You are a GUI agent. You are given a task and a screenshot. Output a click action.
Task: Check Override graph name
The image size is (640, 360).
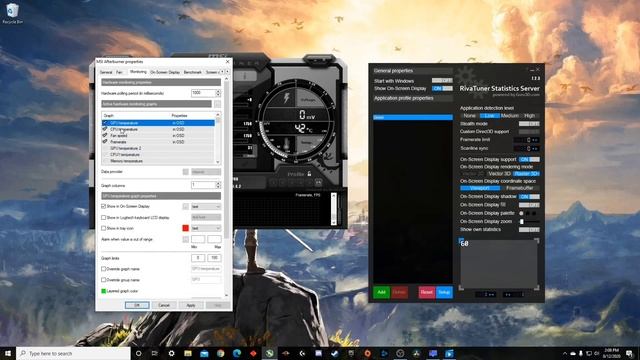pyautogui.click(x=104, y=269)
